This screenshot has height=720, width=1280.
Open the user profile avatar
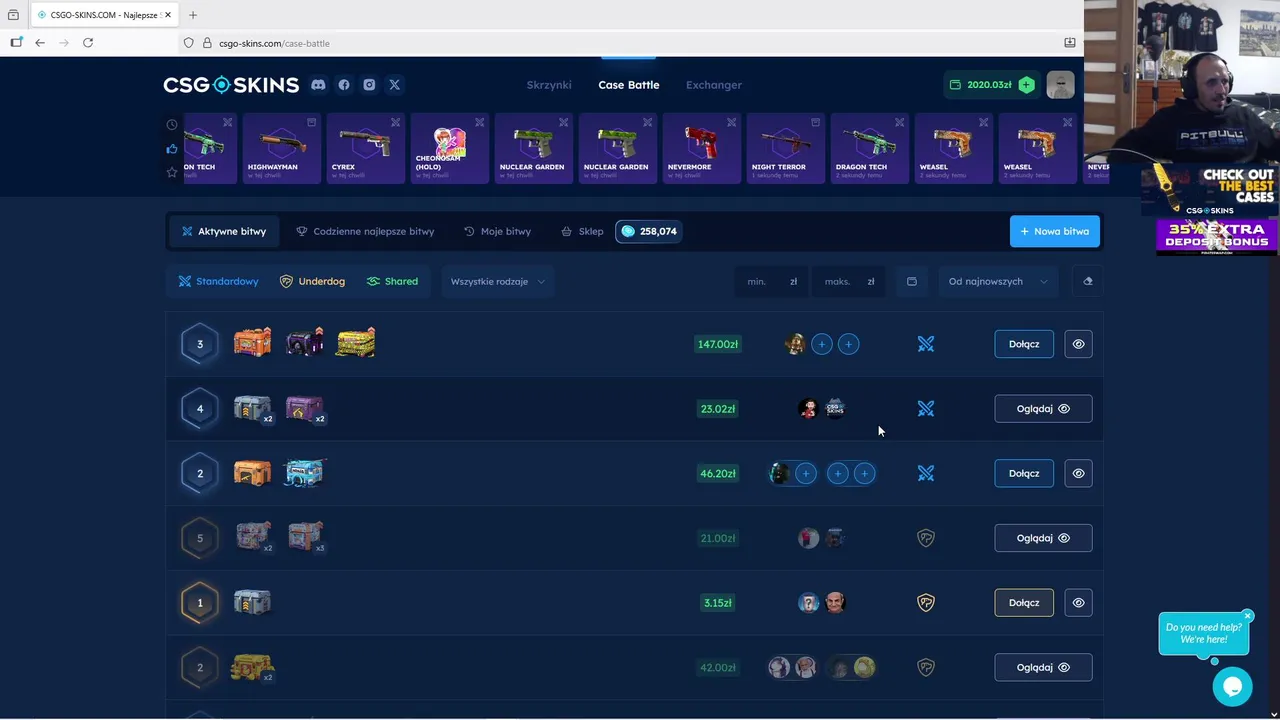[x=1060, y=85]
